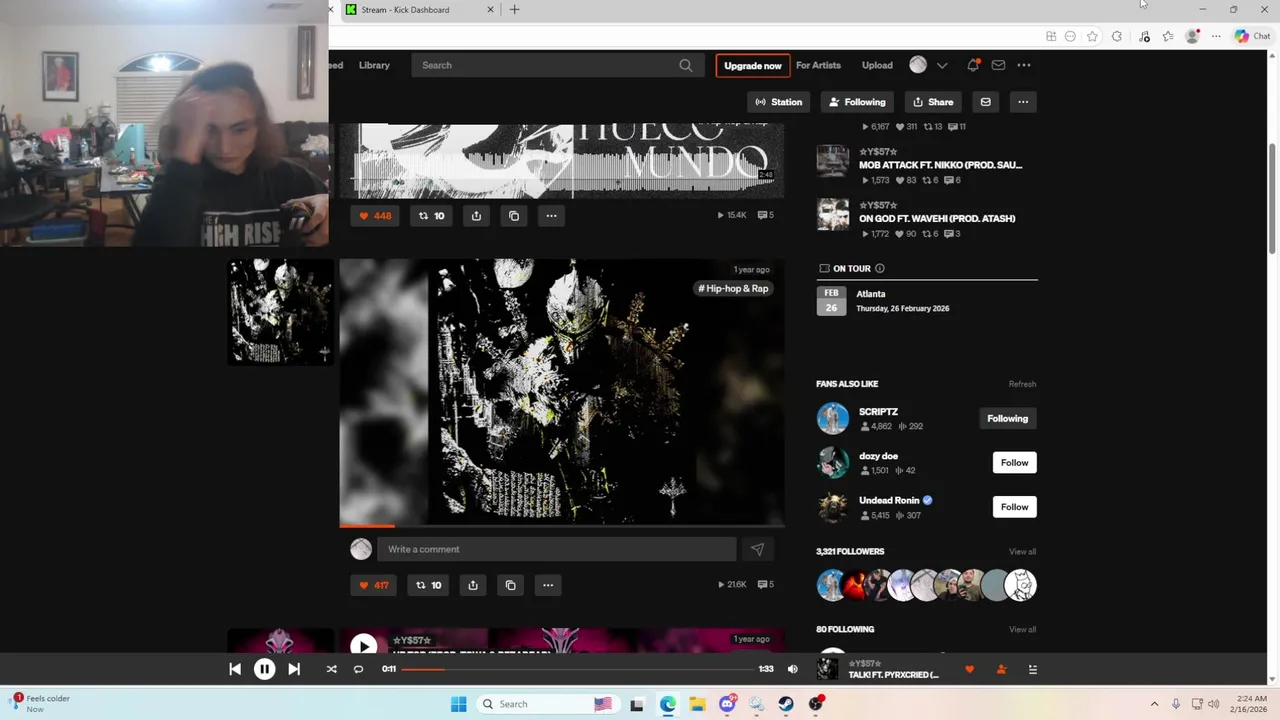Click Upgrade now button
Image resolution: width=1280 pixels, height=720 pixels.
753,66
